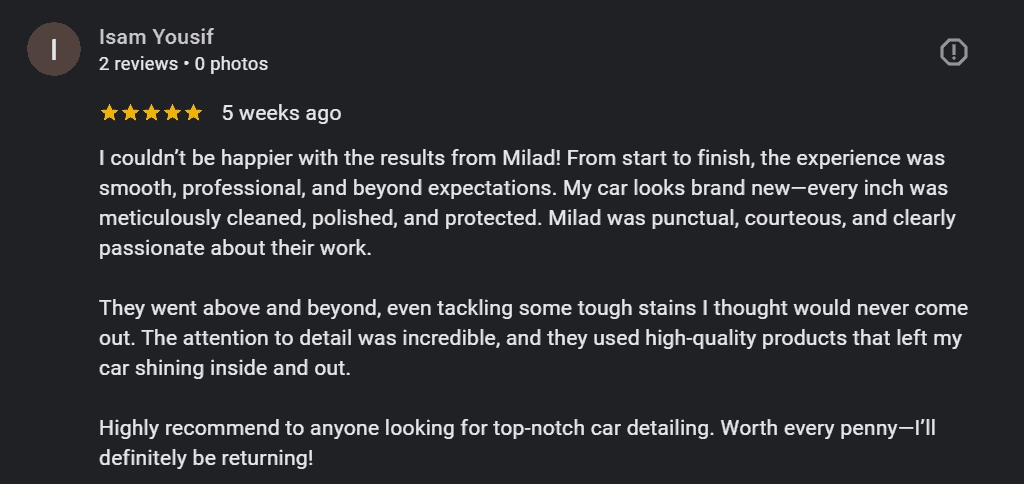Screen dimensions: 1024x484
Task: Click the line 'passionate about their work.'
Action: tap(235, 249)
